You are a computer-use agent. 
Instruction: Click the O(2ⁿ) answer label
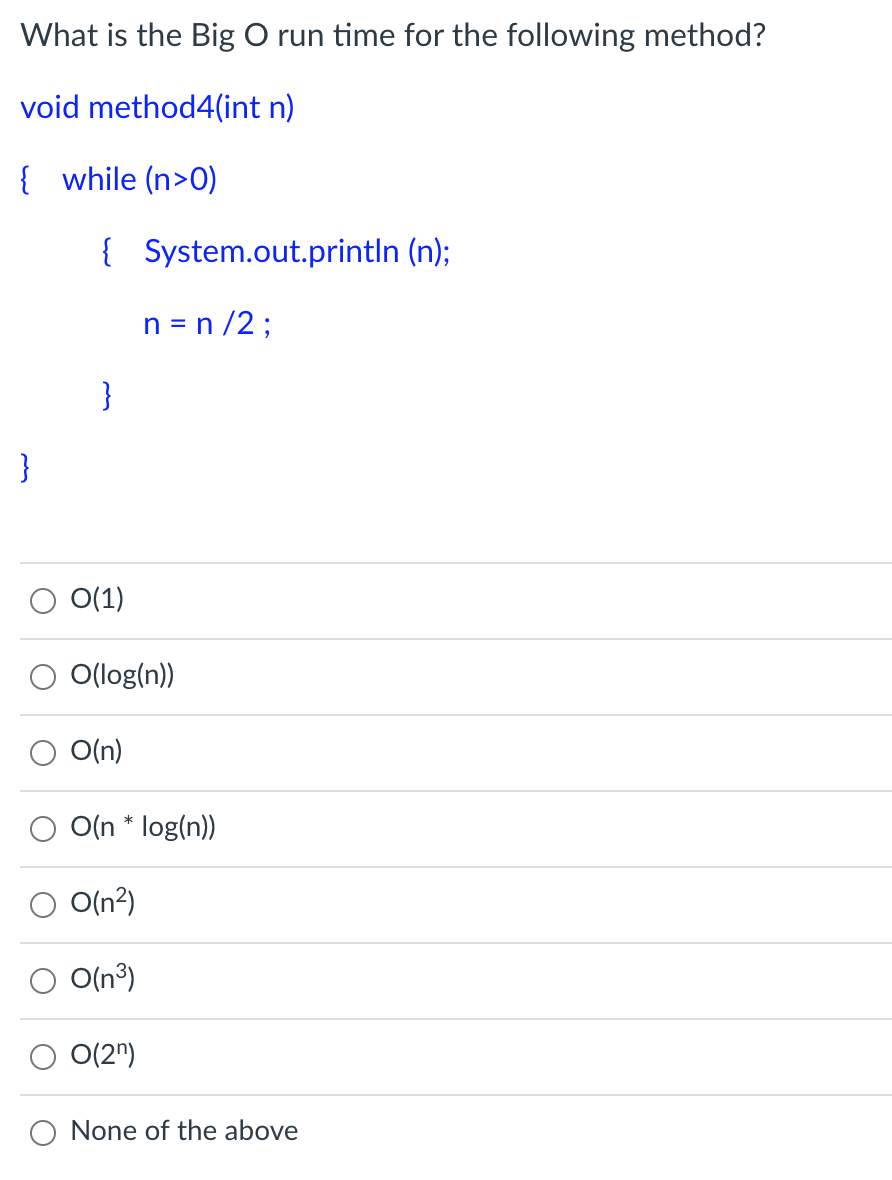pyautogui.click(x=103, y=1055)
